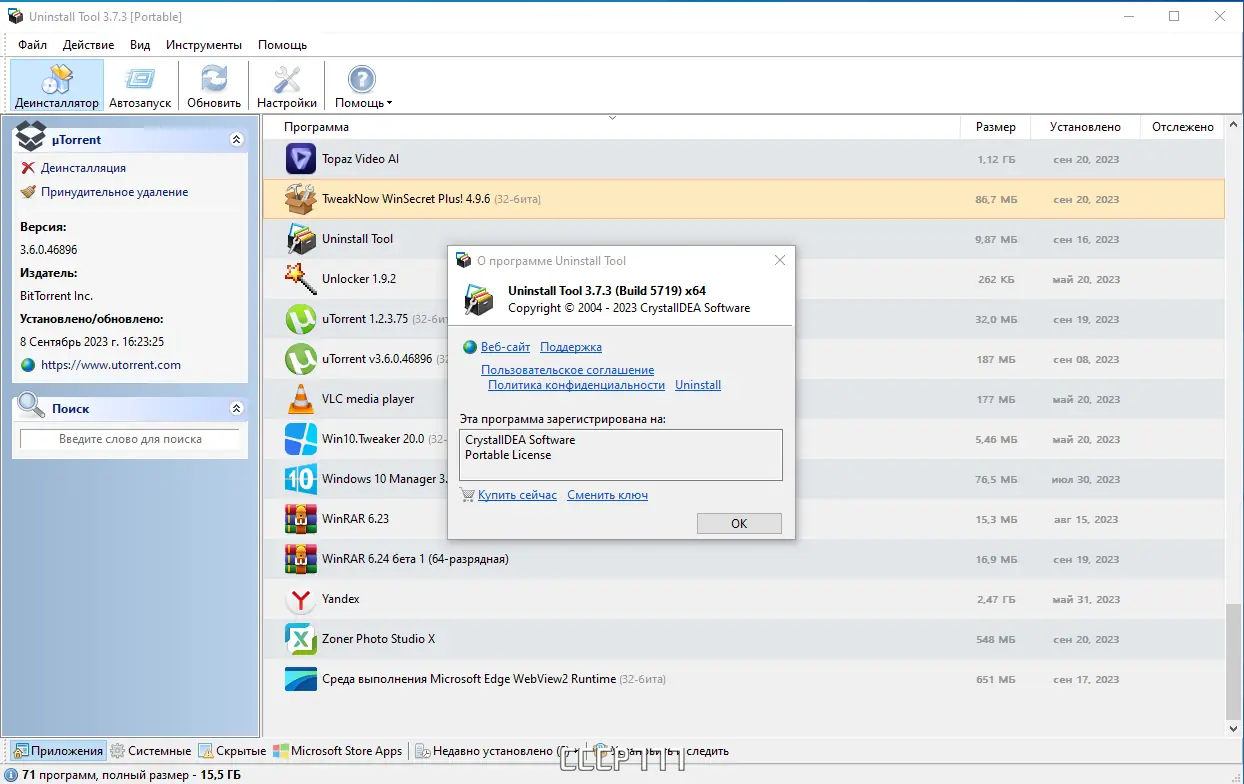This screenshot has height=784, width=1244.
Task: Click the Zoner Photo Studio X icon
Action: pos(300,639)
